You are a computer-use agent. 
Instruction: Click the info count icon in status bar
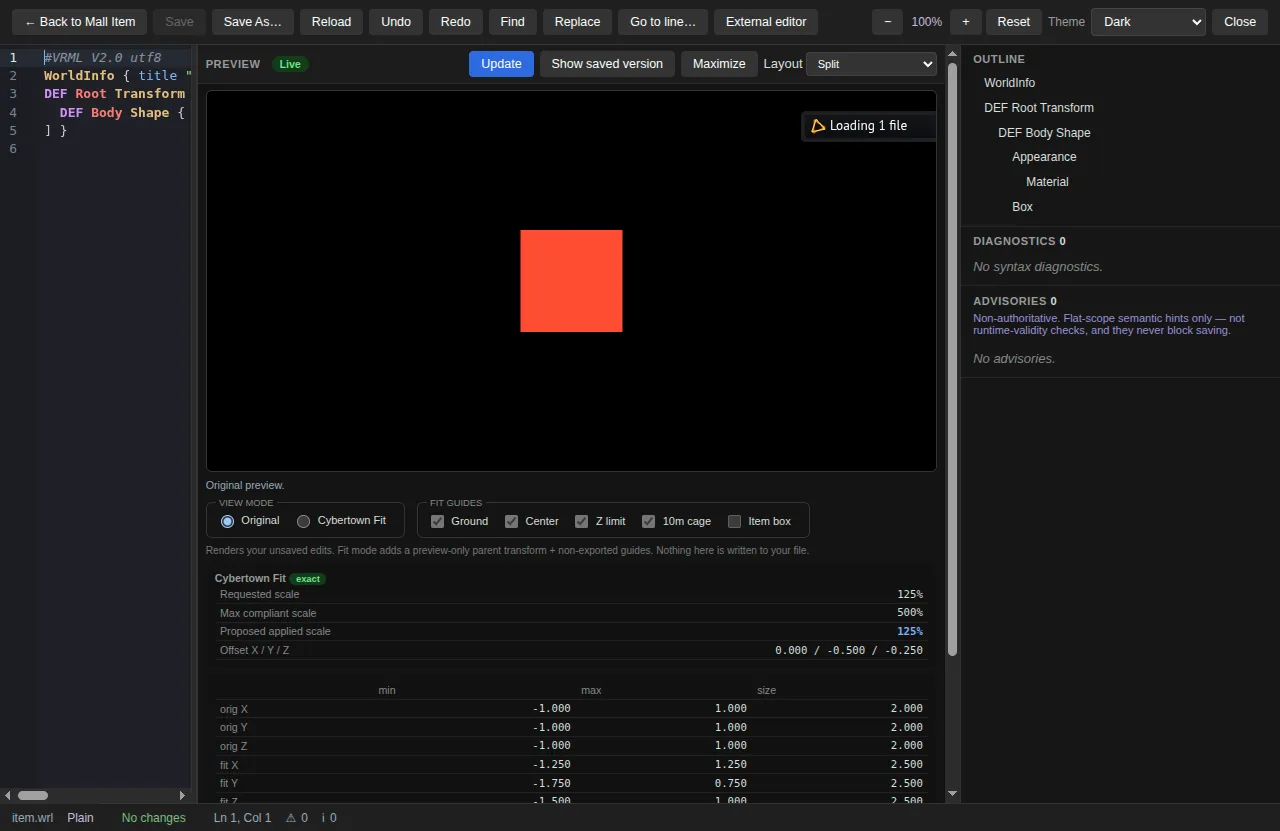323,818
